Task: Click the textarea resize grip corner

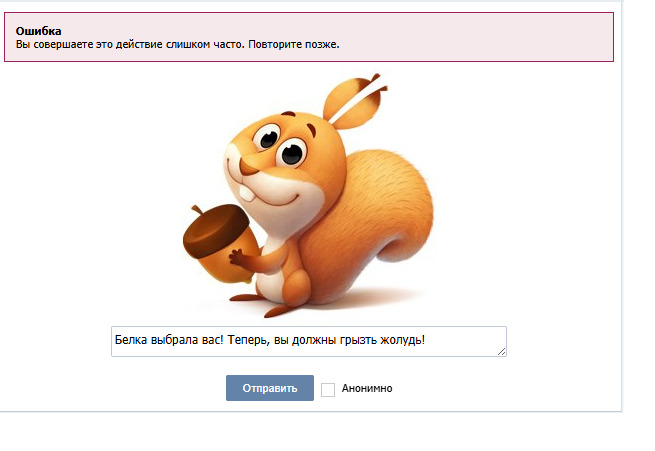Action: pos(502,352)
